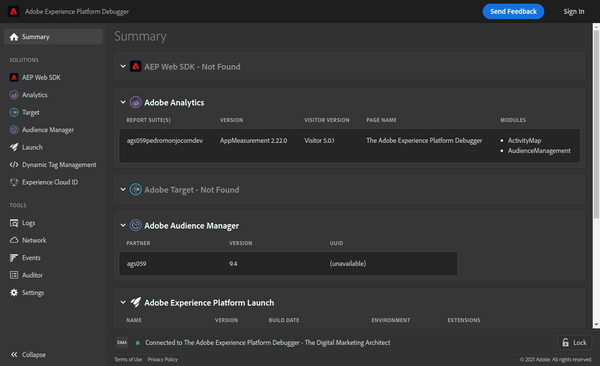
Task: Click AppMeasurement 2.22.0 version cell
Action: [253, 141]
